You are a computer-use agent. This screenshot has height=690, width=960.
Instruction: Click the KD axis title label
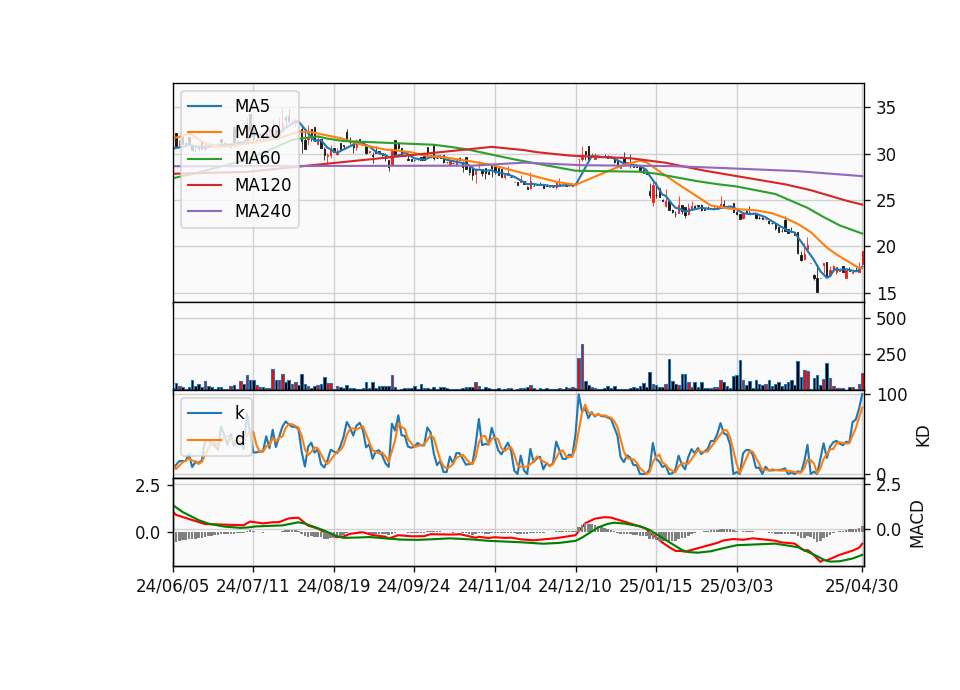(x=923, y=436)
